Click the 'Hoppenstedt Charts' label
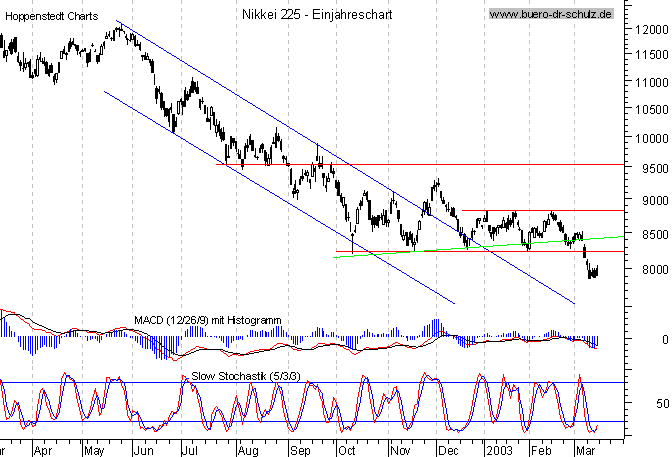Screen dimensions: 672x457 (51, 16)
